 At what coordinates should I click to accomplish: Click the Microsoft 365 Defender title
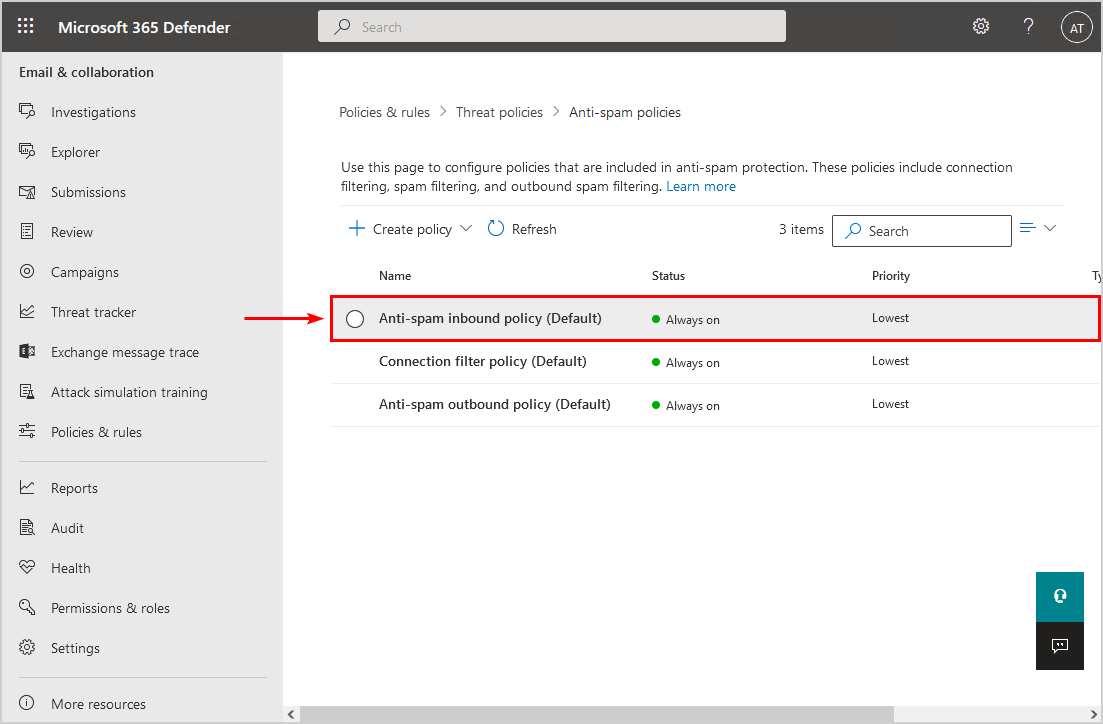[x=144, y=27]
